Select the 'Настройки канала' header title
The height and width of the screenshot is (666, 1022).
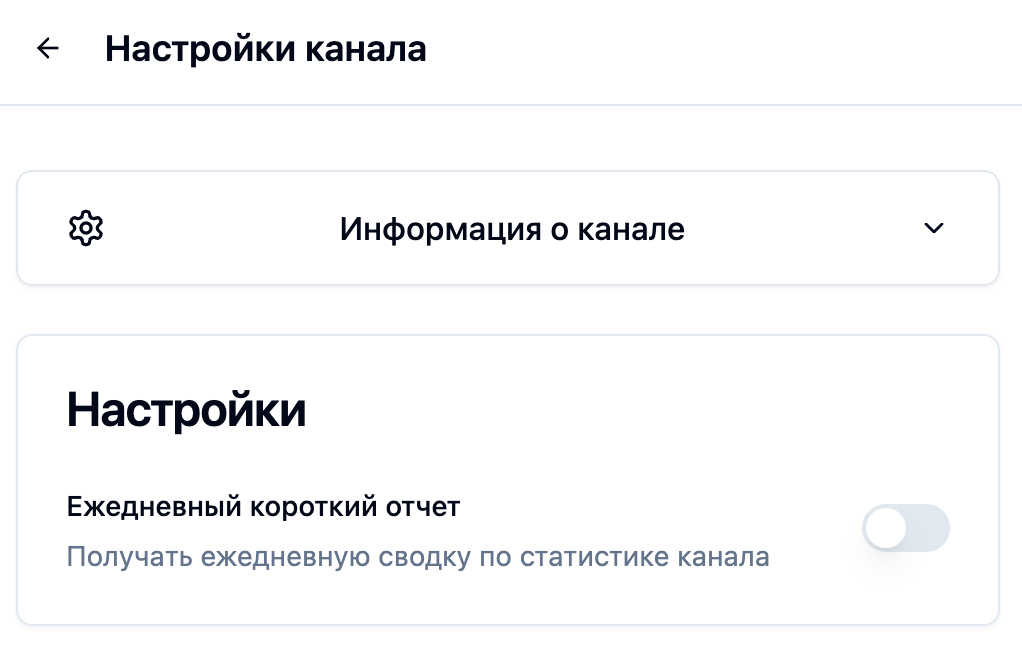coord(265,48)
